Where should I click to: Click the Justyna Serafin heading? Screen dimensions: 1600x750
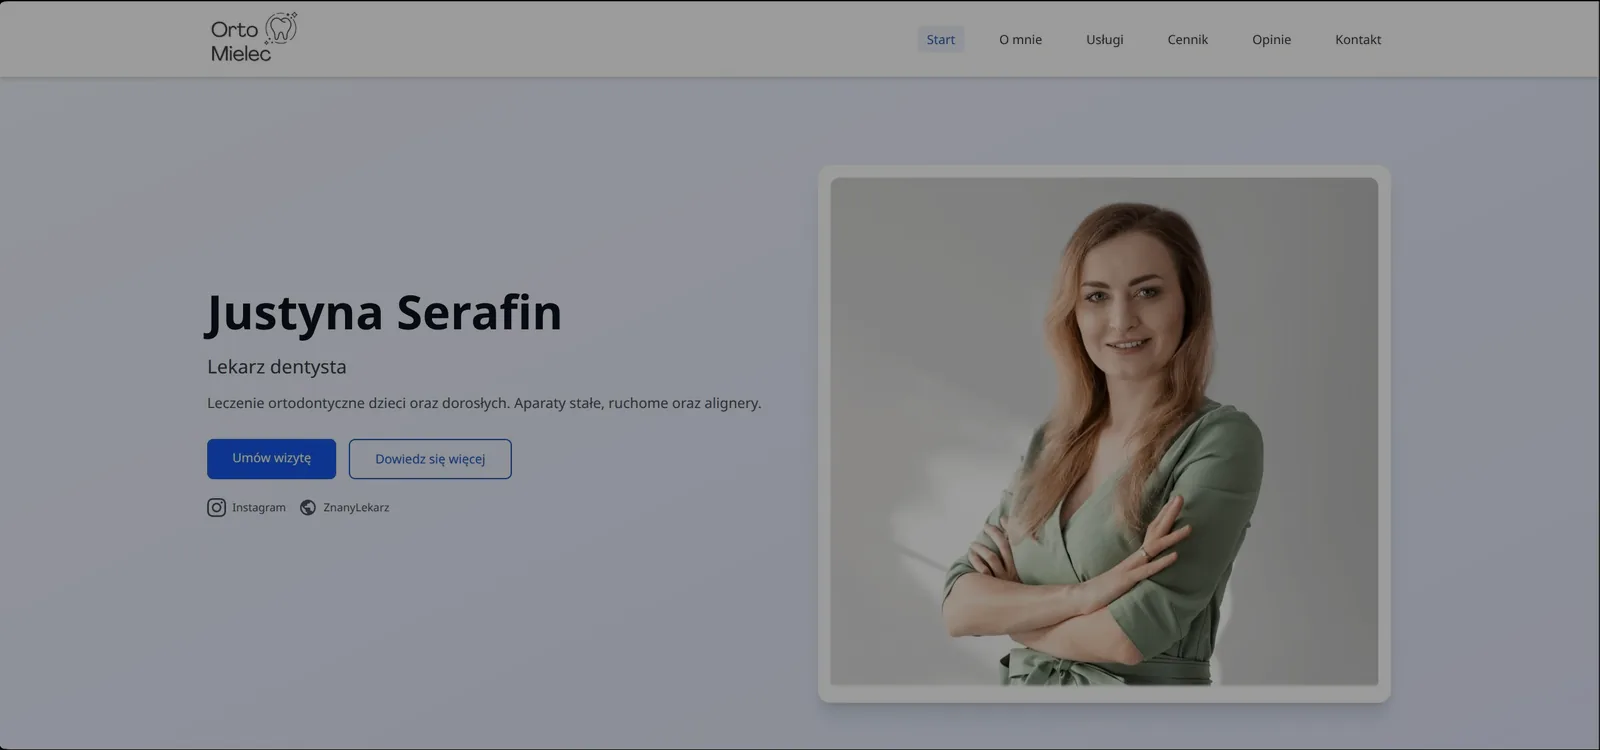tap(384, 313)
